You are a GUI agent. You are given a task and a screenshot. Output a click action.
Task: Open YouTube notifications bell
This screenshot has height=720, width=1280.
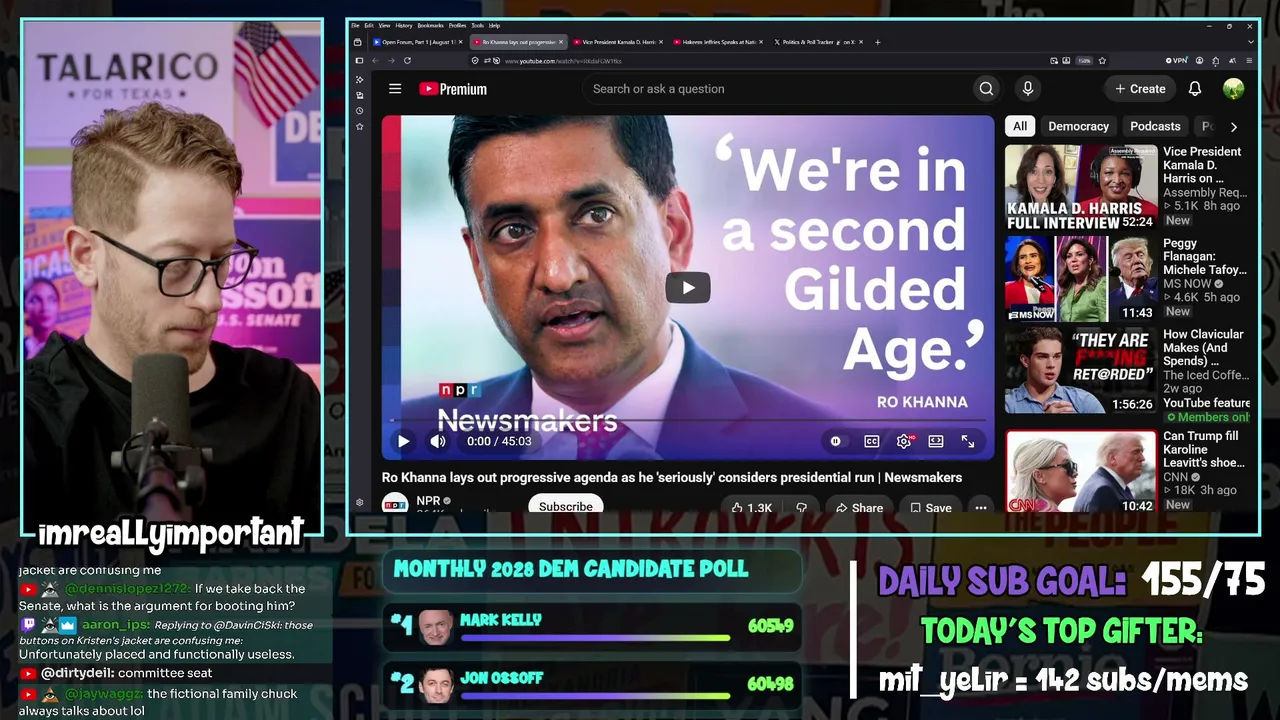click(x=1194, y=89)
